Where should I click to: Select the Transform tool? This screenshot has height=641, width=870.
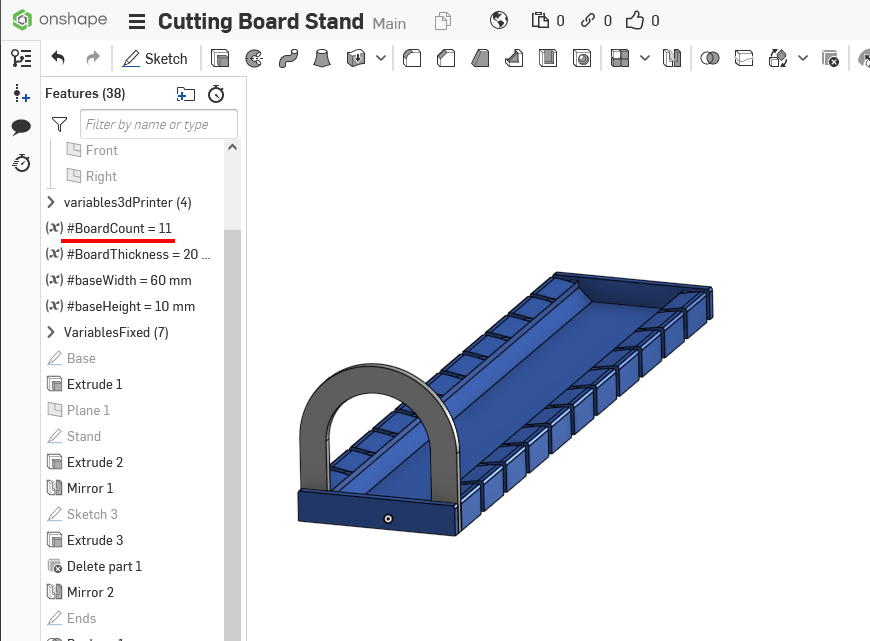click(x=777, y=58)
